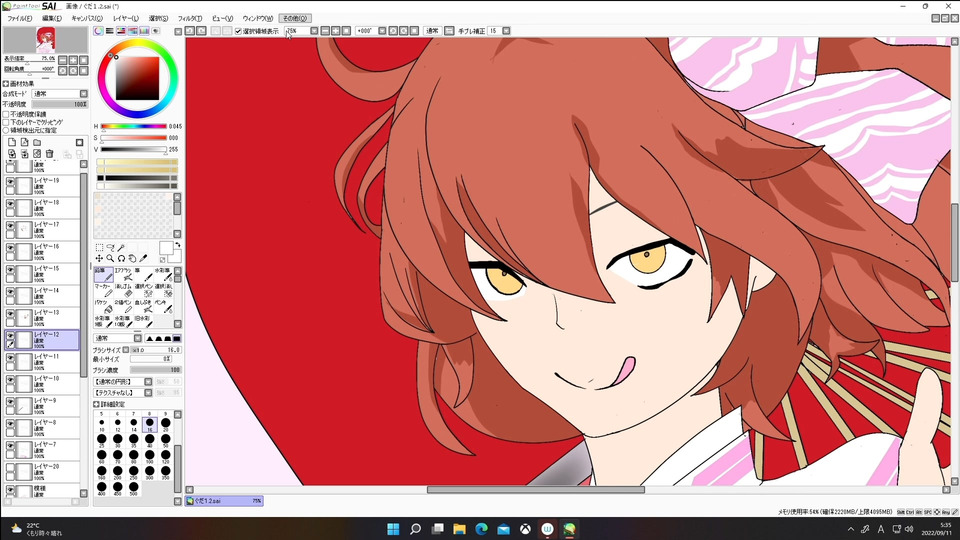
Task: Toggle the selection edge display checkbox (選択領域表示)
Action: coord(238,31)
